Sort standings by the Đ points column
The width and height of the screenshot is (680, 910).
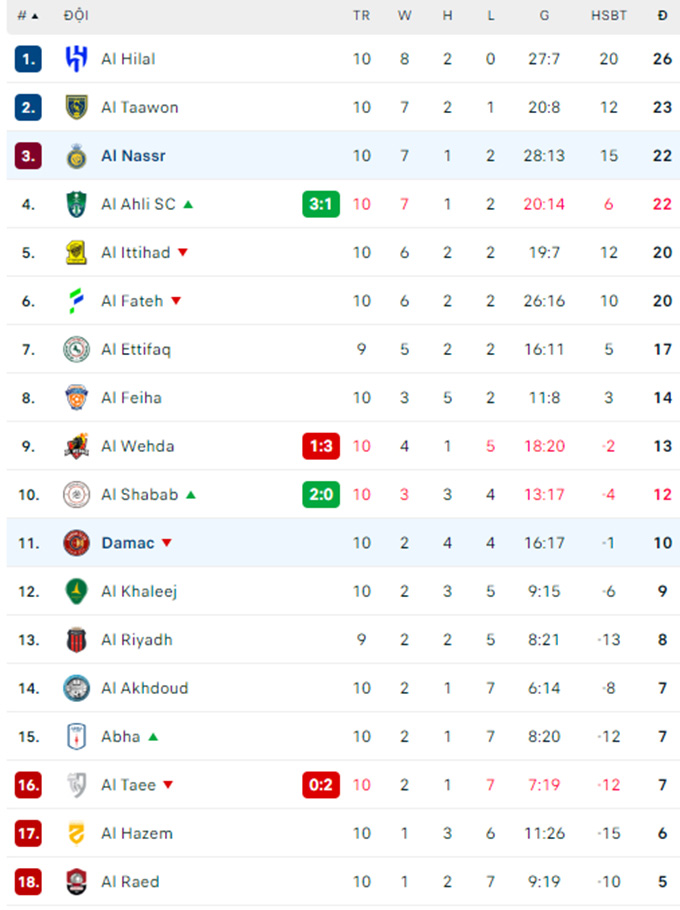coord(662,16)
